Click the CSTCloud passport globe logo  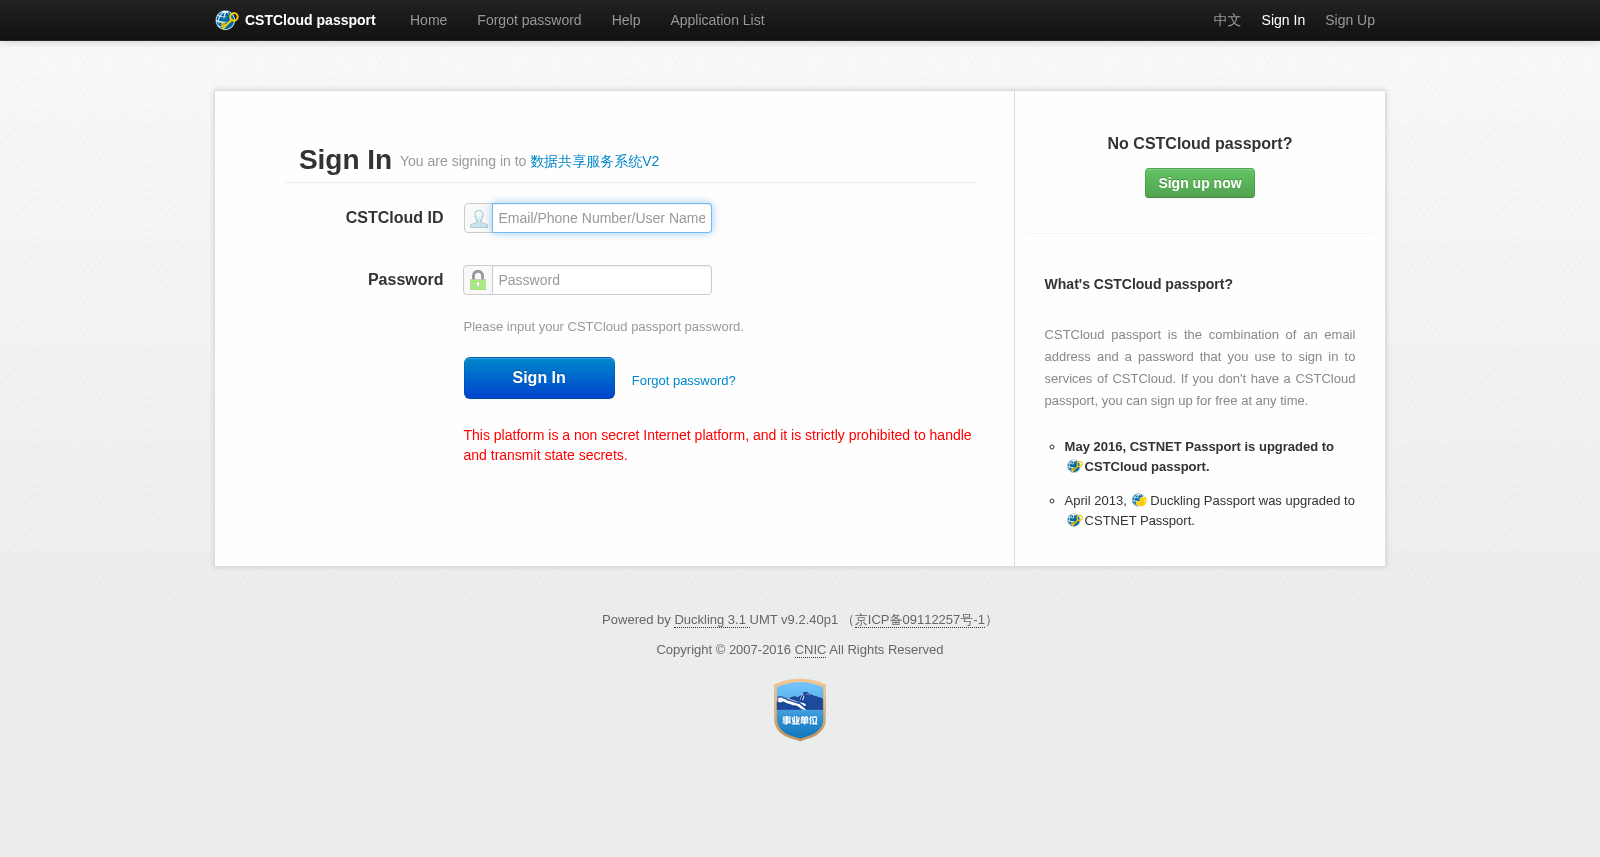227,20
